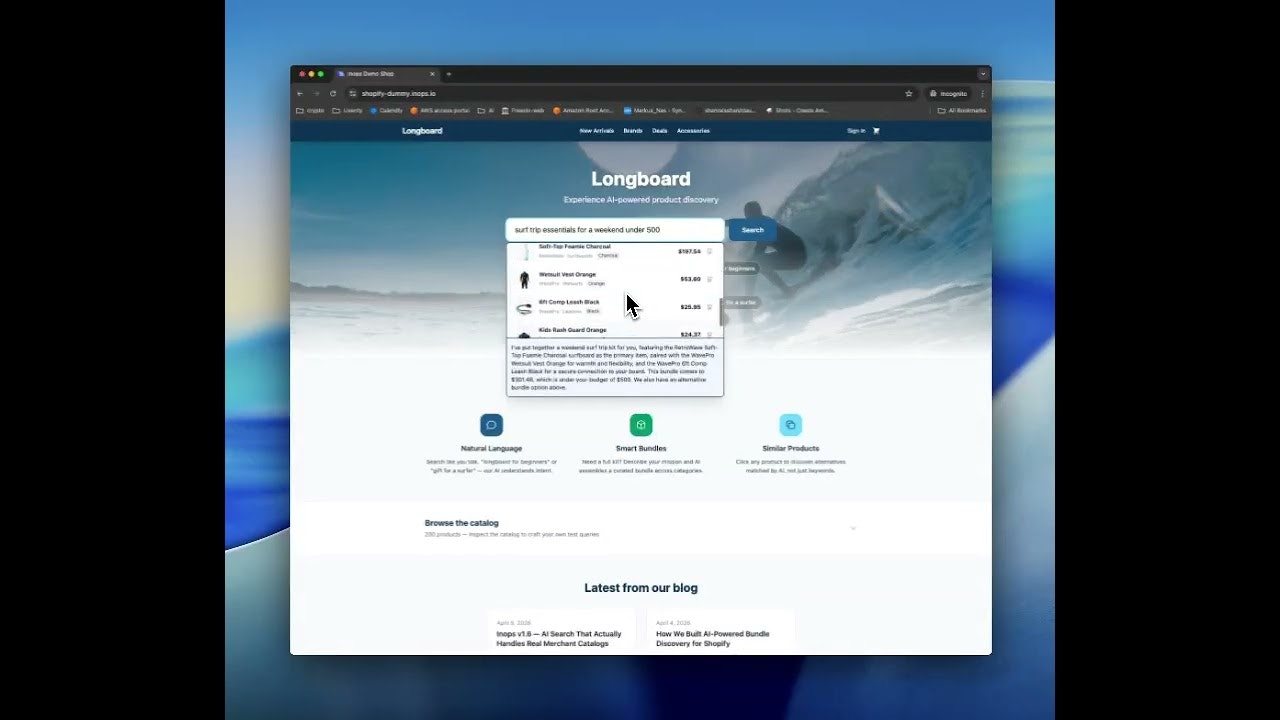The image size is (1280, 720).
Task: Open the AI bookmarks folder
Action: click(x=486, y=110)
